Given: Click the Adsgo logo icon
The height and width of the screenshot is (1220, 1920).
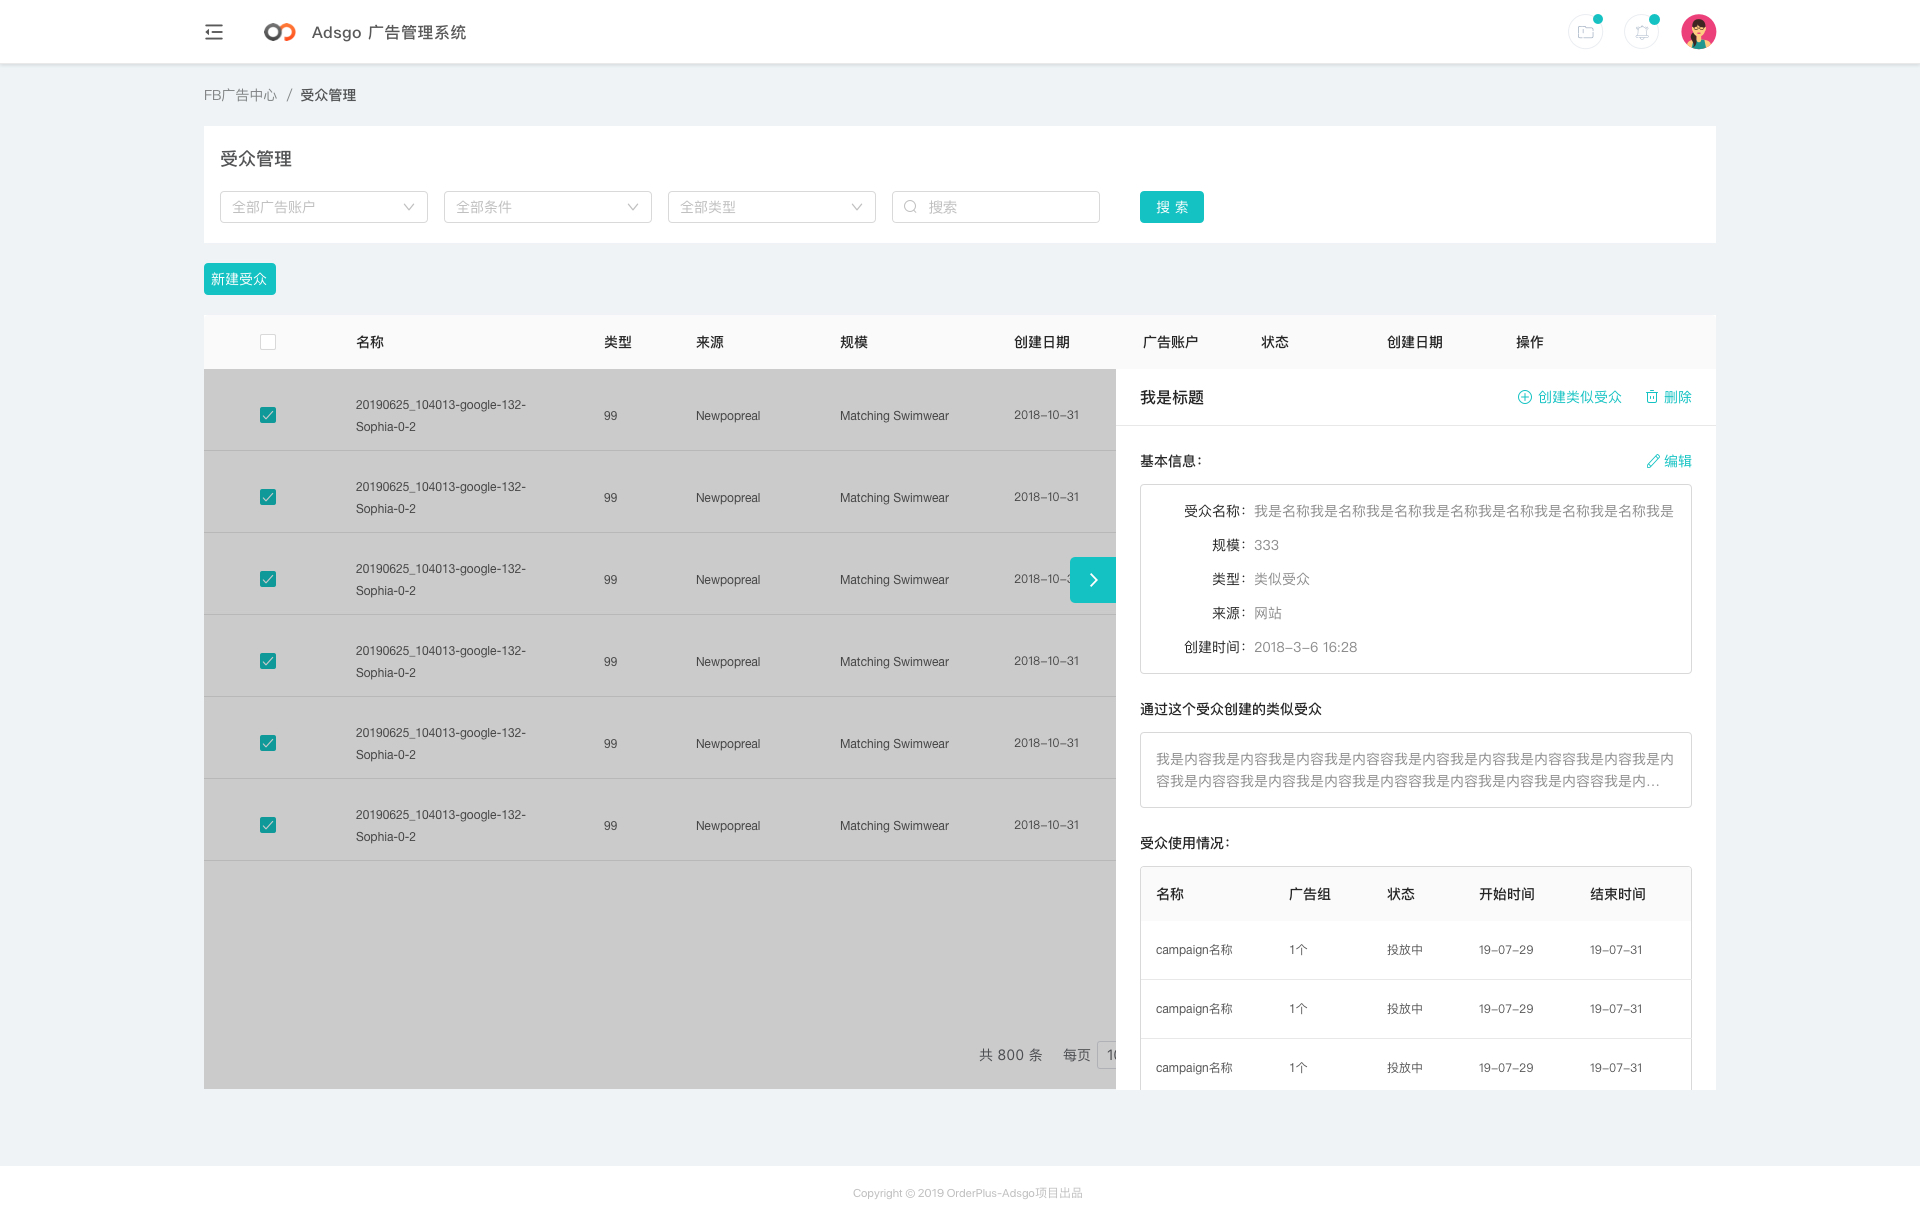Looking at the screenshot, I should [x=280, y=32].
